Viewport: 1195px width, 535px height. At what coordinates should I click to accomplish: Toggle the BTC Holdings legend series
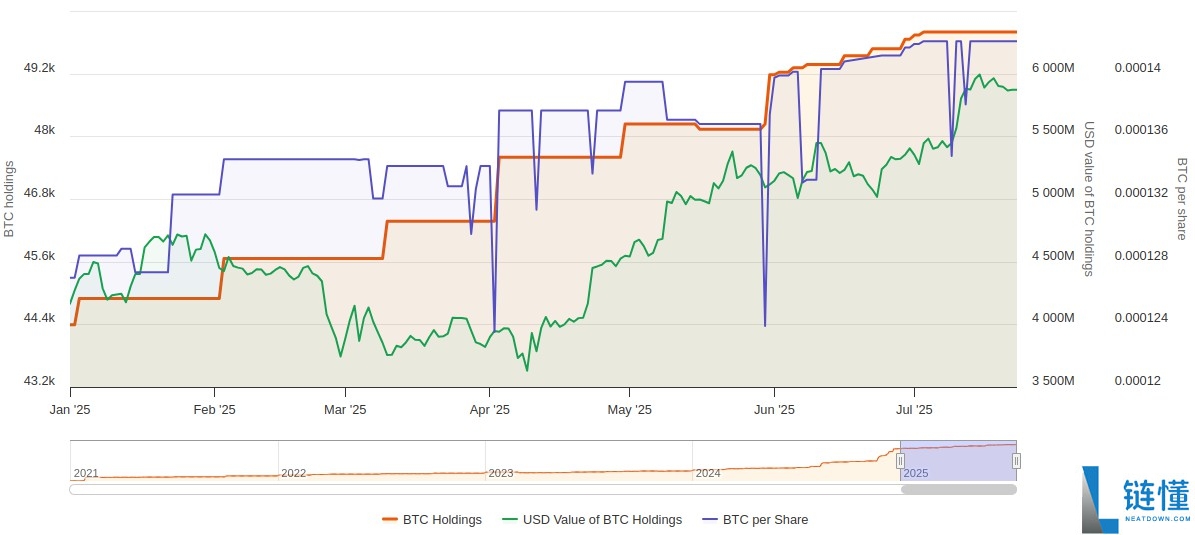(442, 520)
